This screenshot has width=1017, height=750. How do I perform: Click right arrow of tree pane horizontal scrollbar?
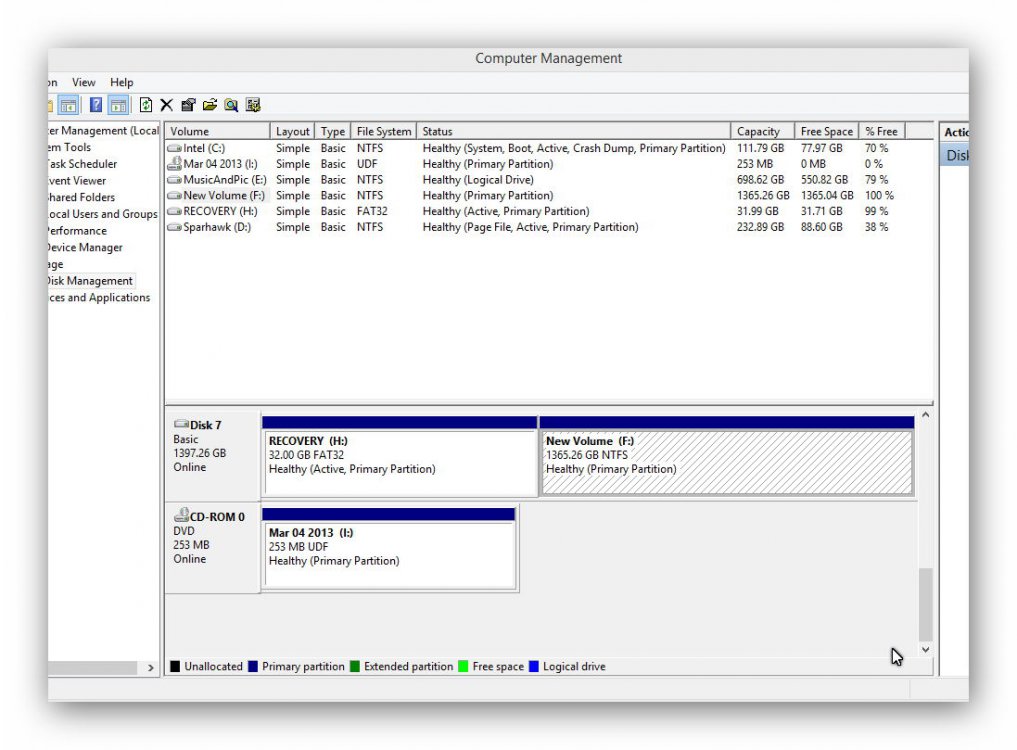pos(150,668)
